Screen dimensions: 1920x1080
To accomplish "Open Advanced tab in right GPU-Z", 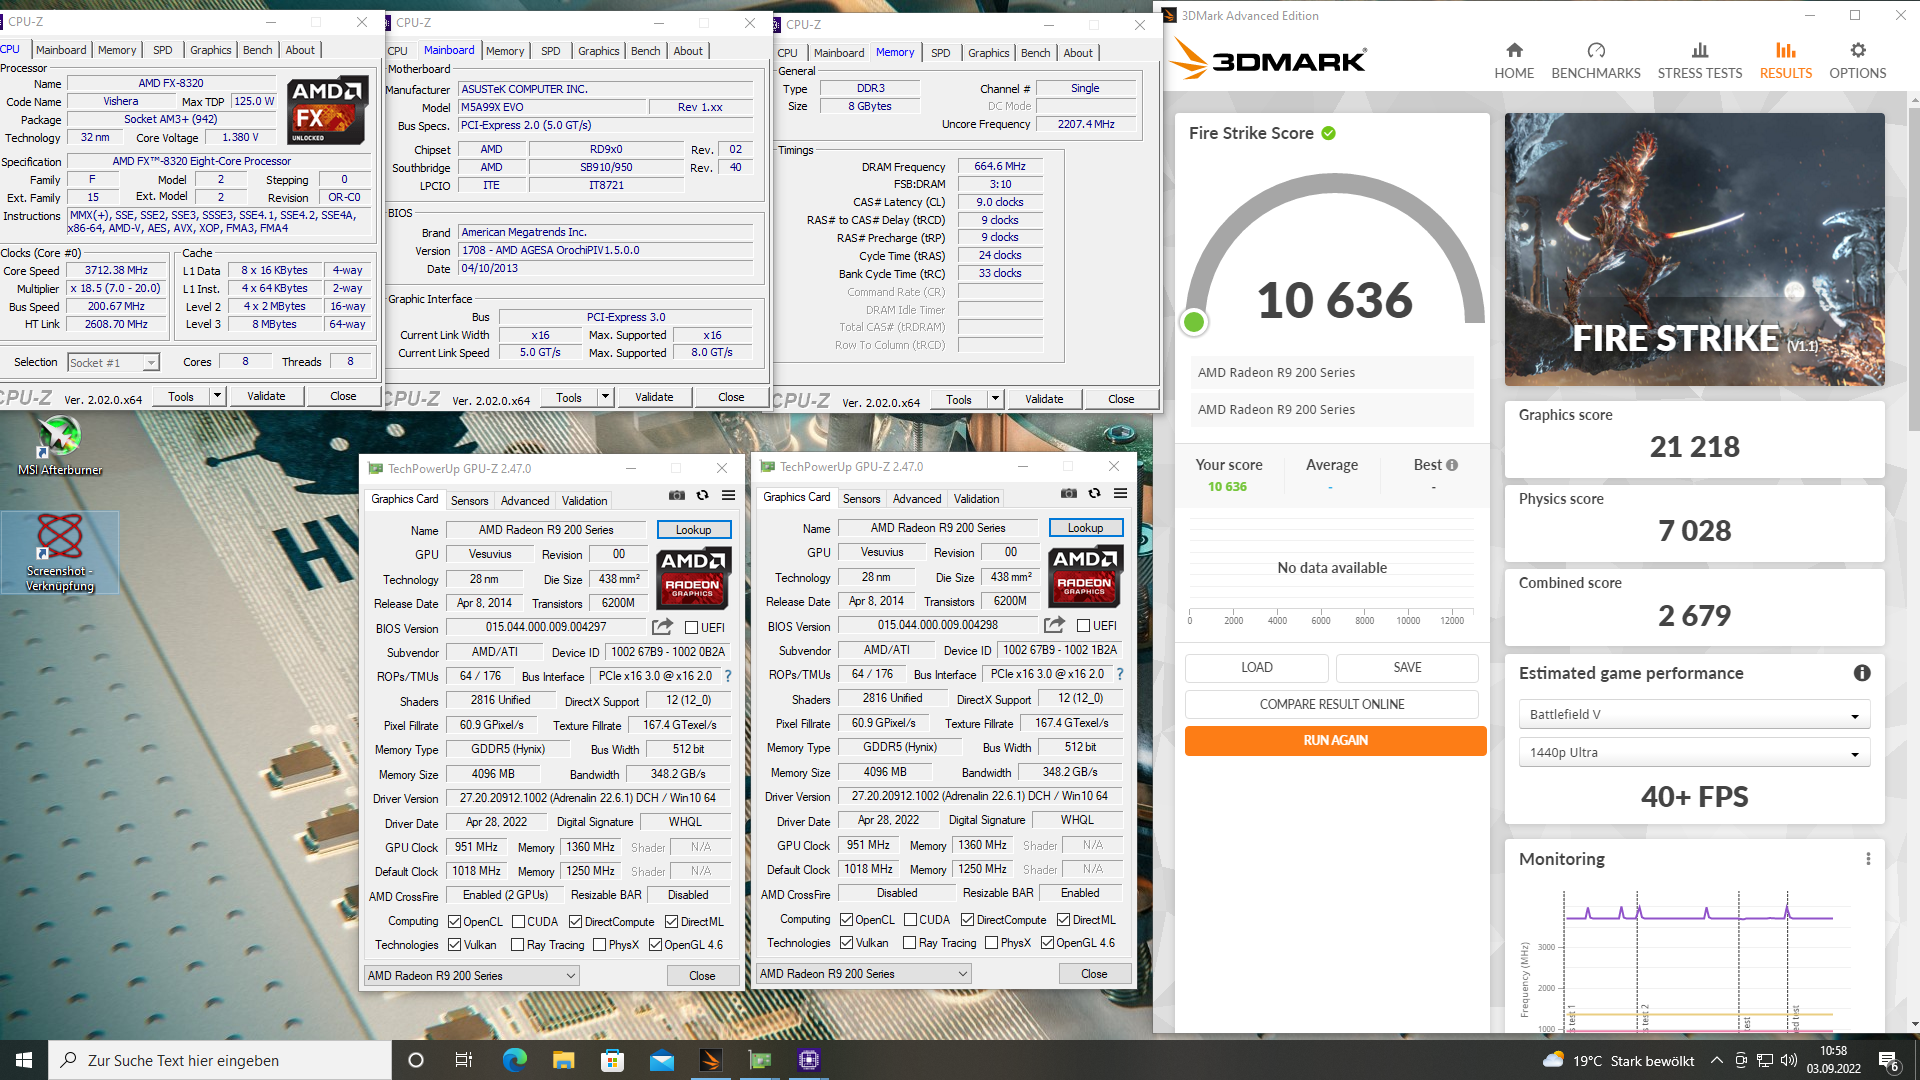I will pyautogui.click(x=917, y=499).
